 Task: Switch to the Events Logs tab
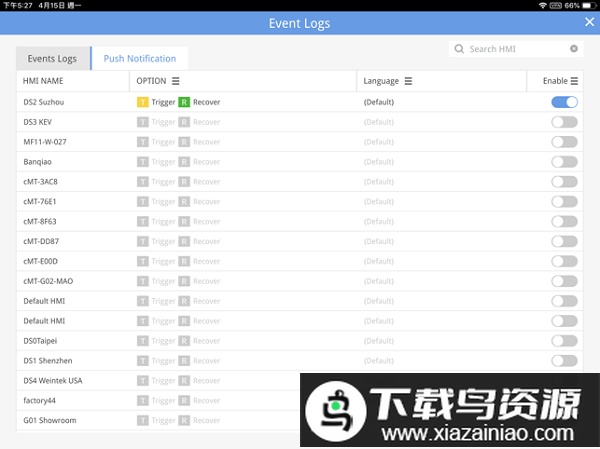[53, 59]
